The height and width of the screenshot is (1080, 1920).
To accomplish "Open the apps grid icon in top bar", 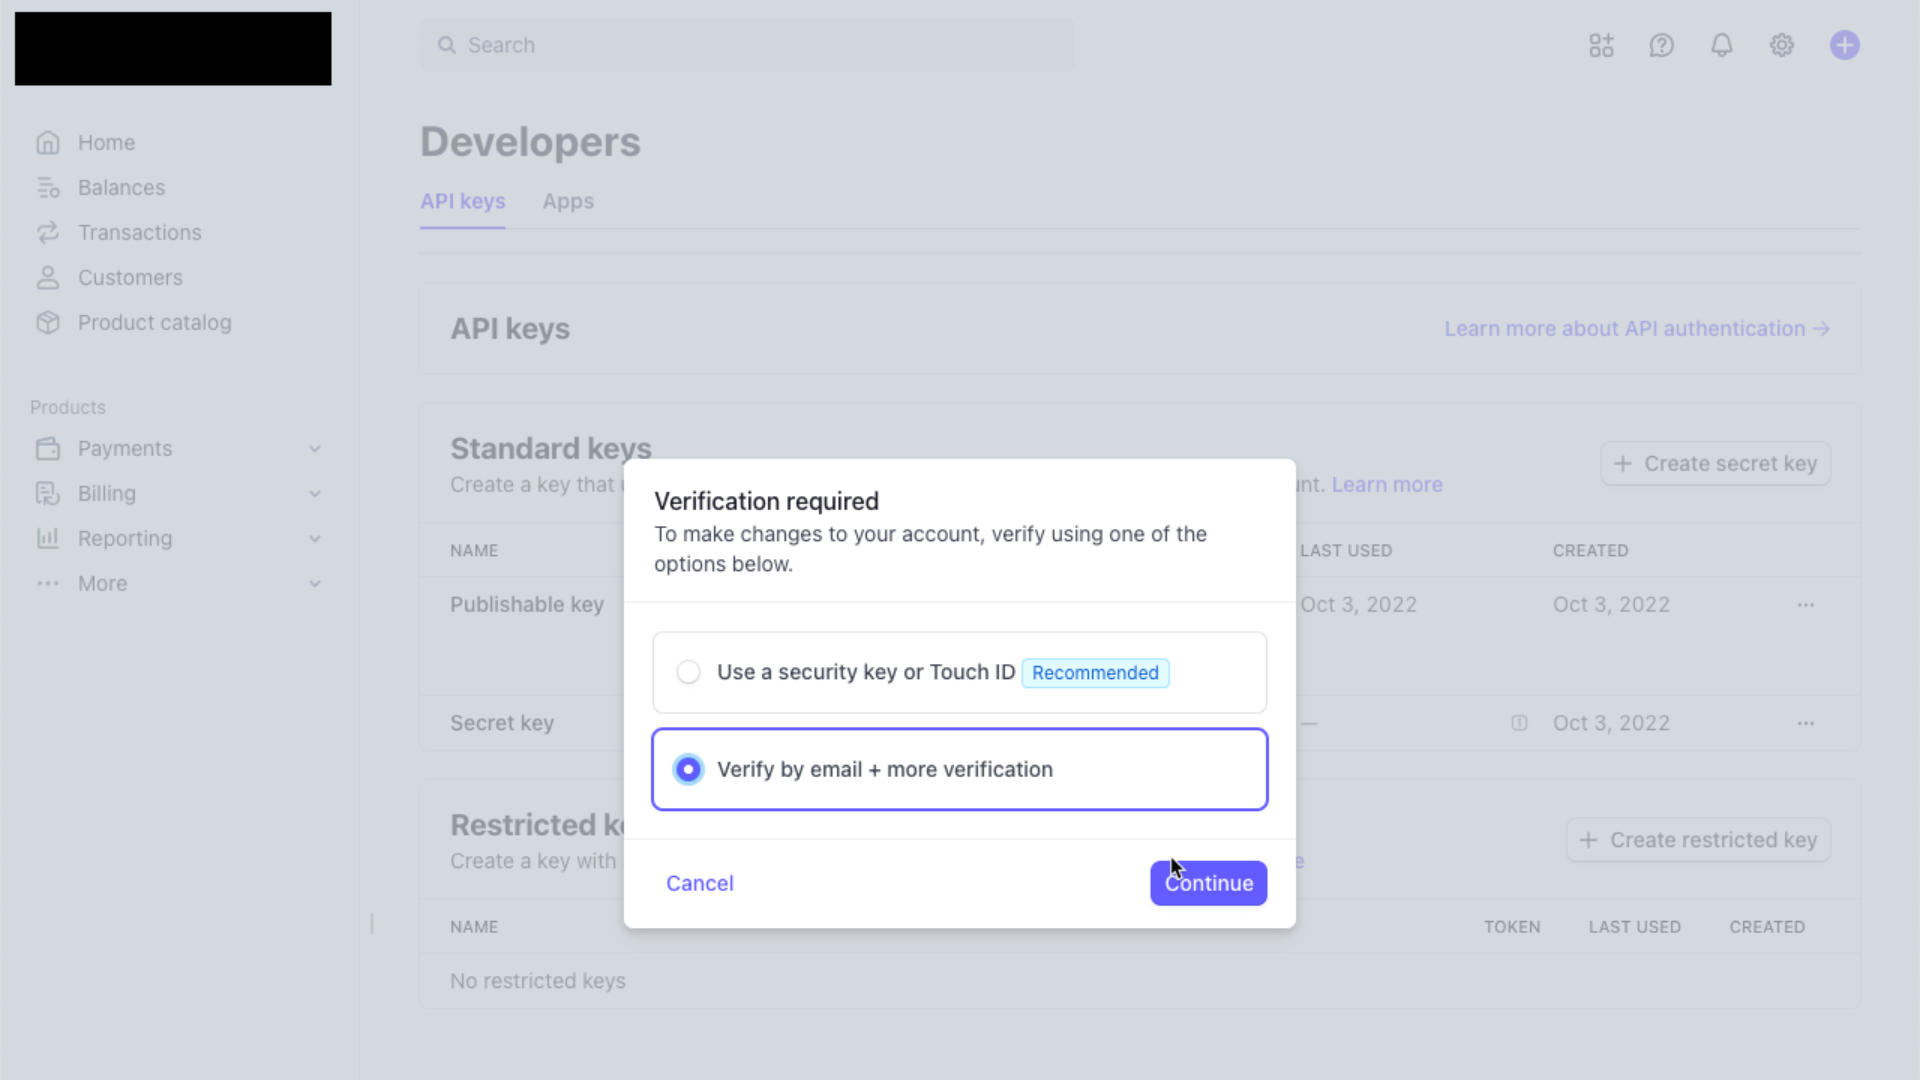I will [1601, 45].
